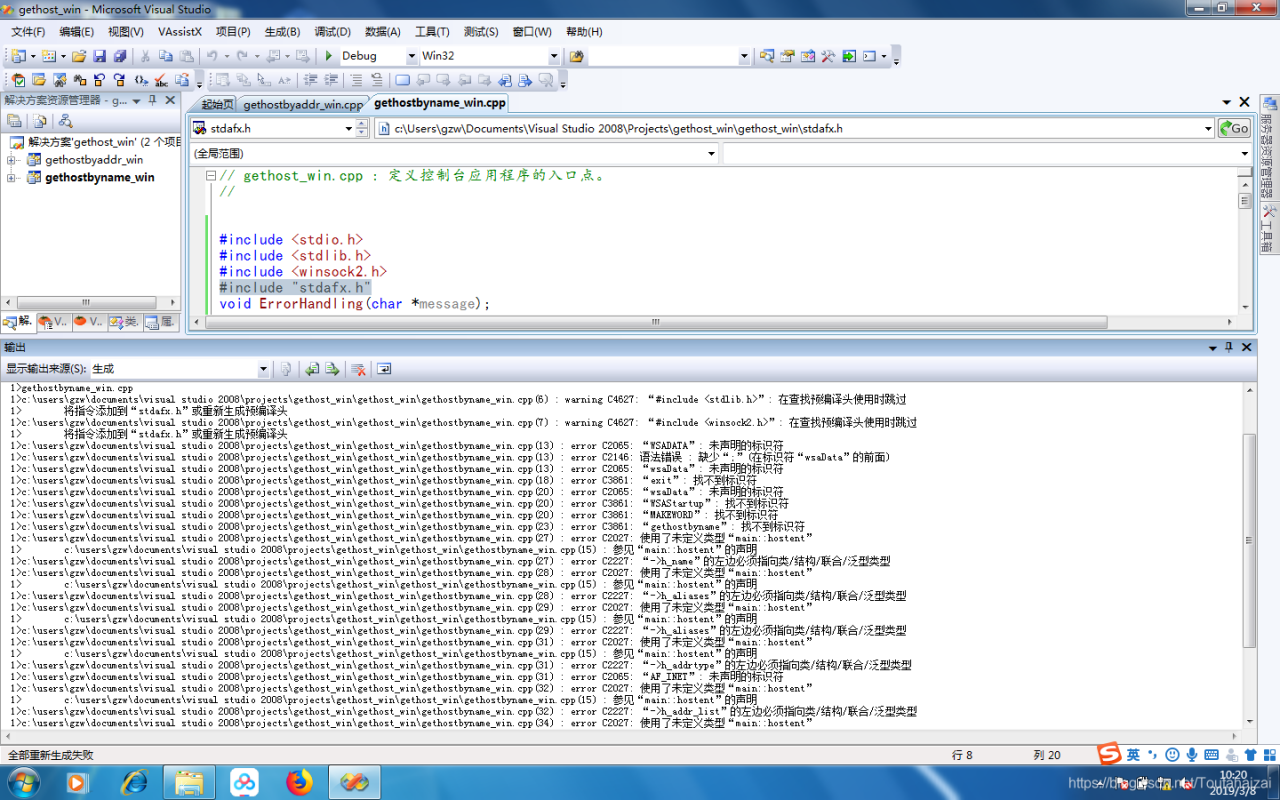
Task: Open Object Browser toolbar icon
Action: point(808,56)
